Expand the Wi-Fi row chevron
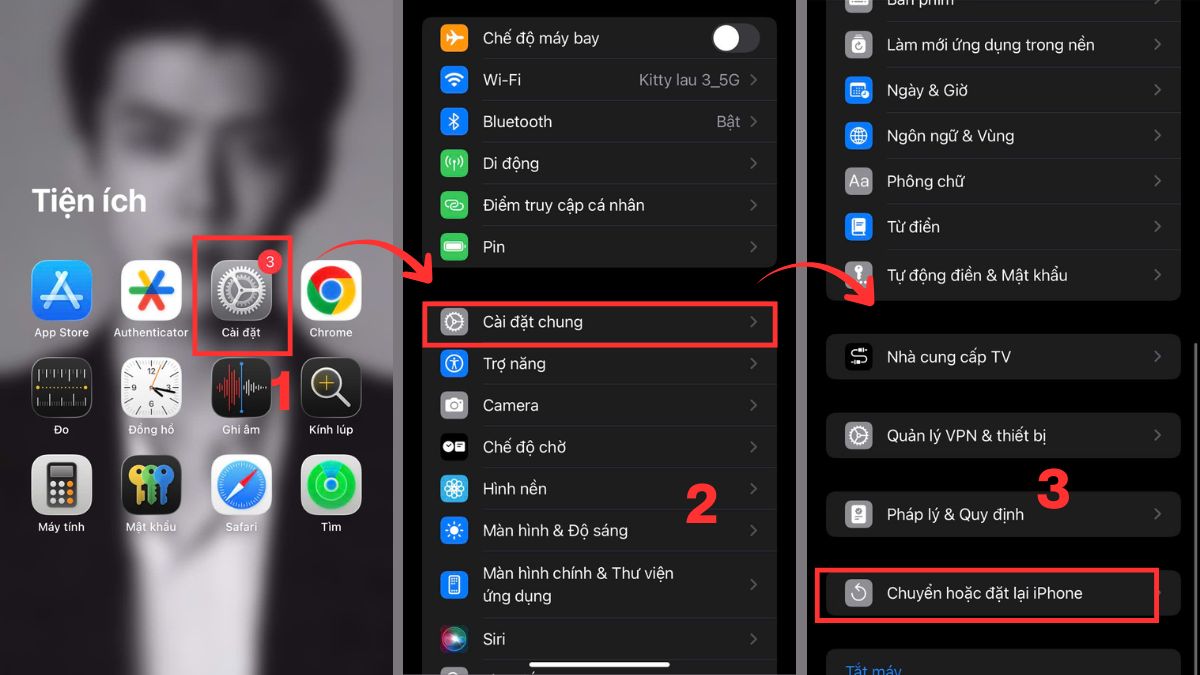 coord(754,80)
